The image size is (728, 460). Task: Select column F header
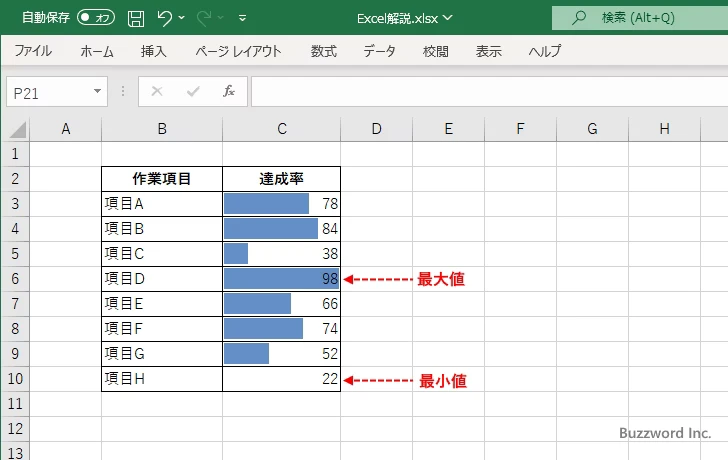(520, 129)
